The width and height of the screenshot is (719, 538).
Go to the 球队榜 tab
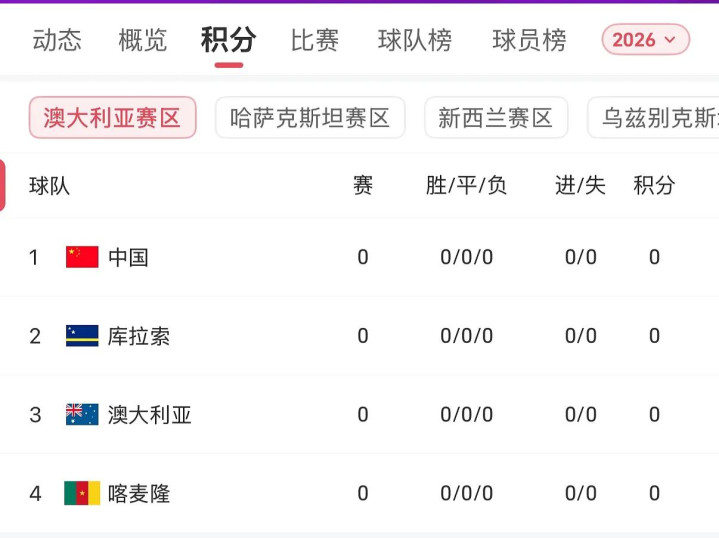click(x=415, y=40)
